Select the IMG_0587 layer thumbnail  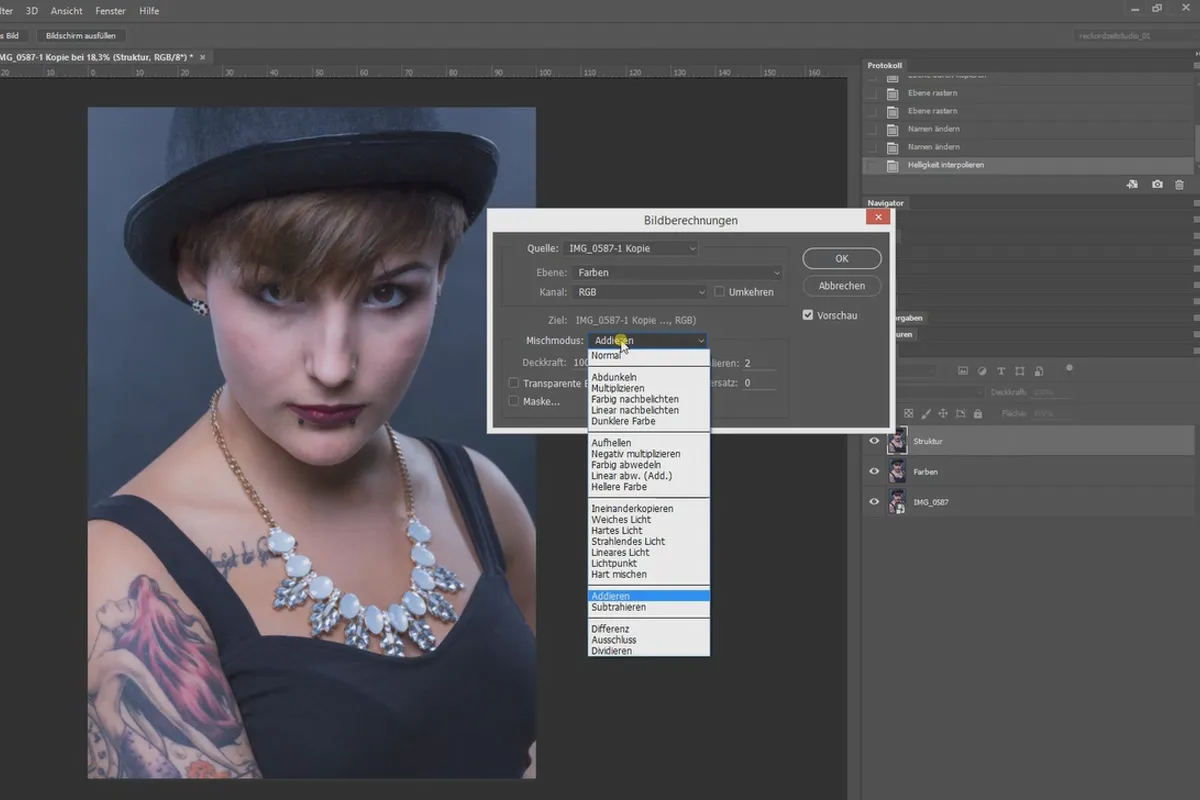[x=897, y=502]
